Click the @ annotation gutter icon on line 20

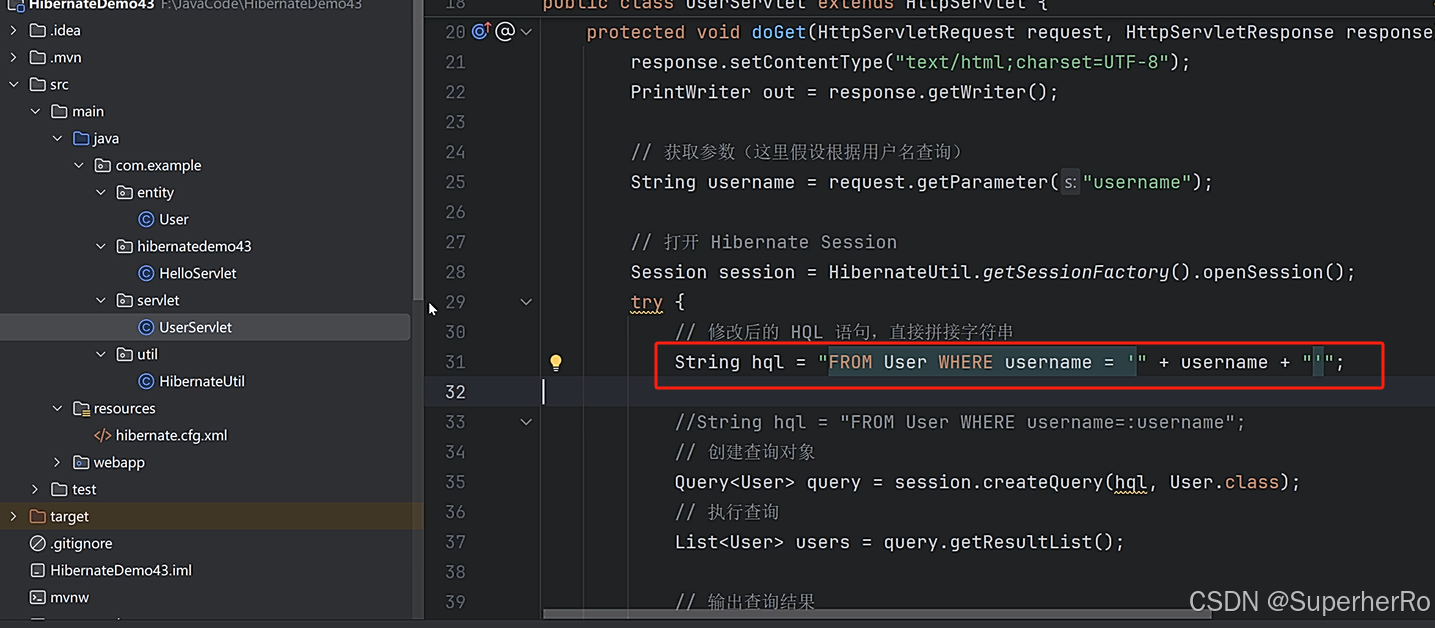pos(505,32)
